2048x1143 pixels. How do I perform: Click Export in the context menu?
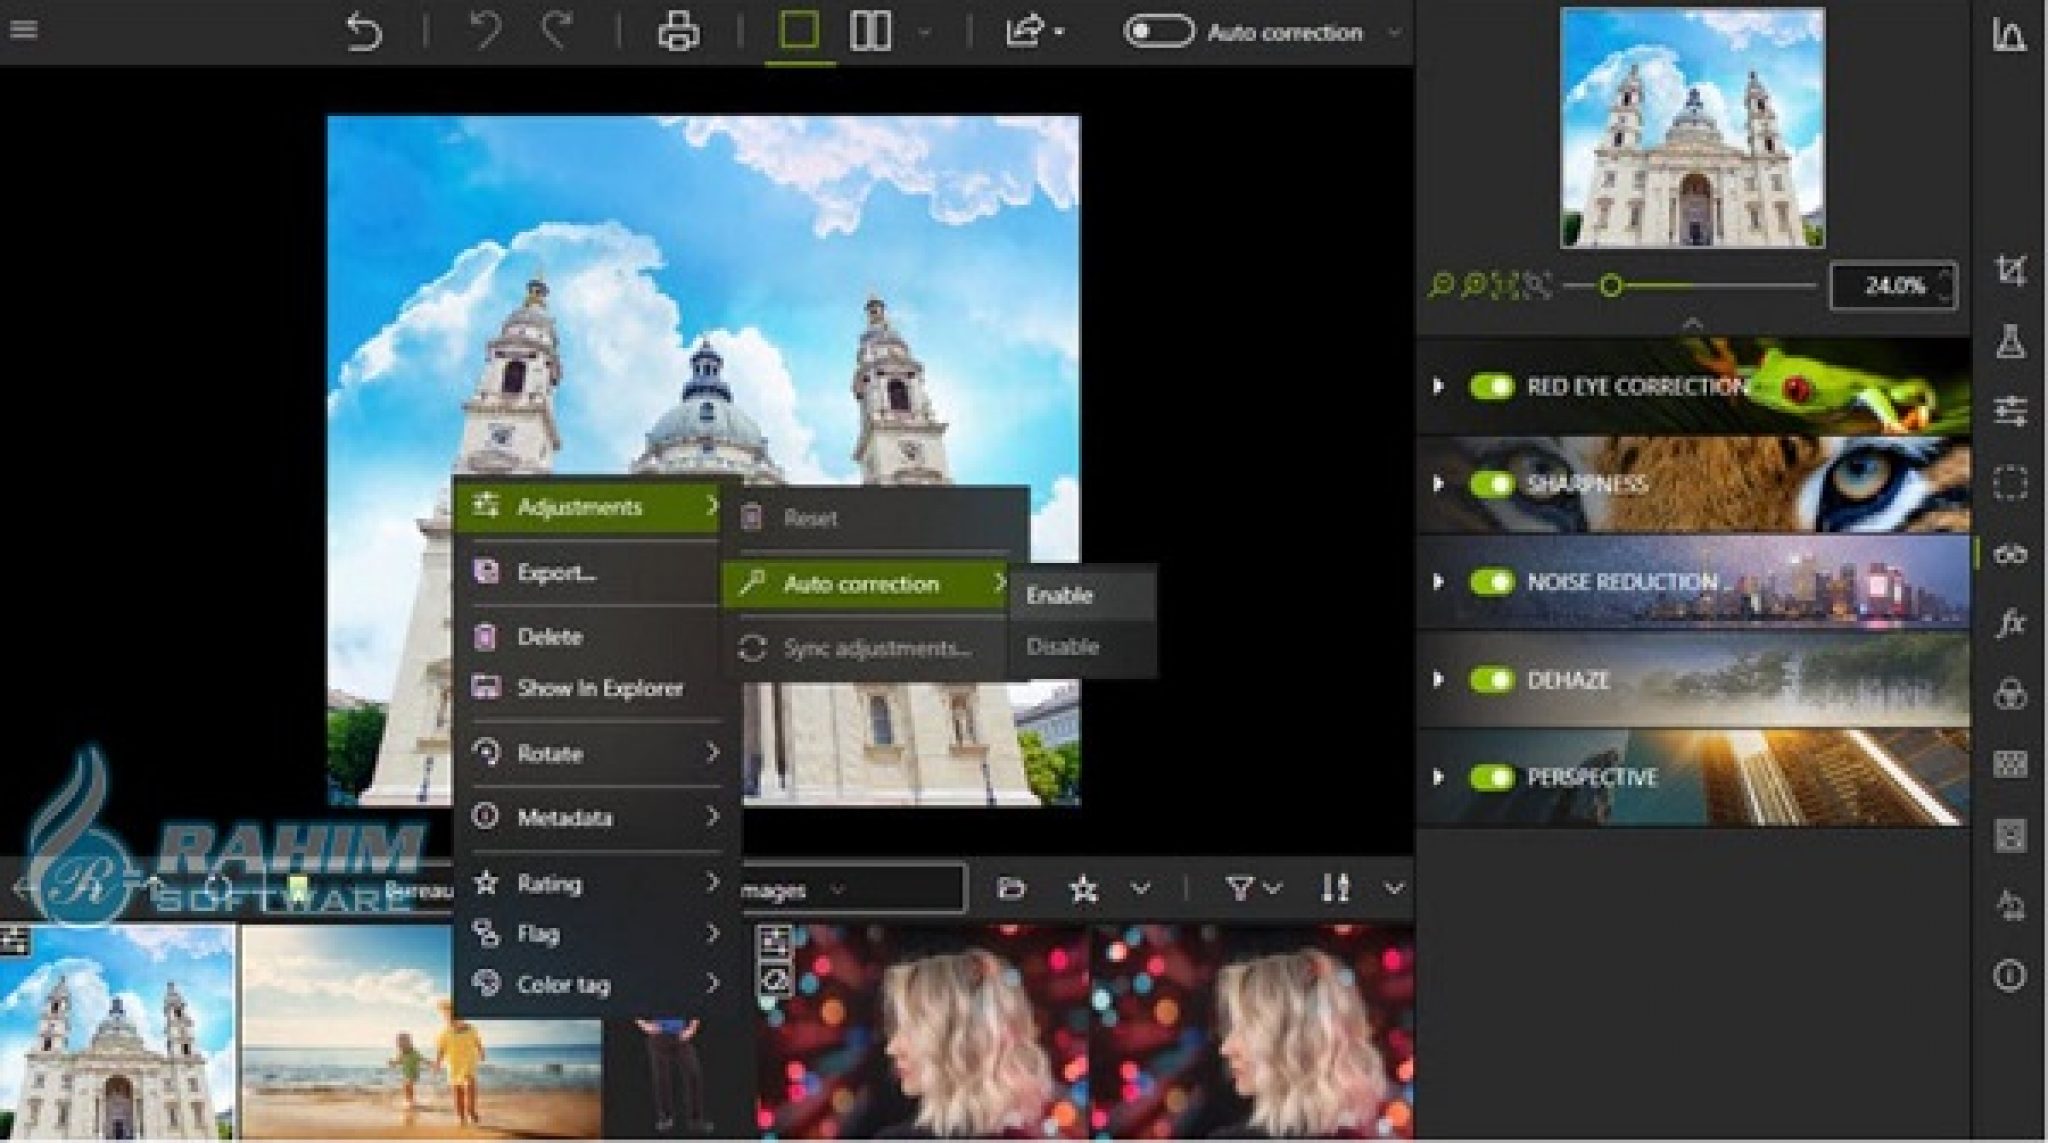(x=556, y=572)
